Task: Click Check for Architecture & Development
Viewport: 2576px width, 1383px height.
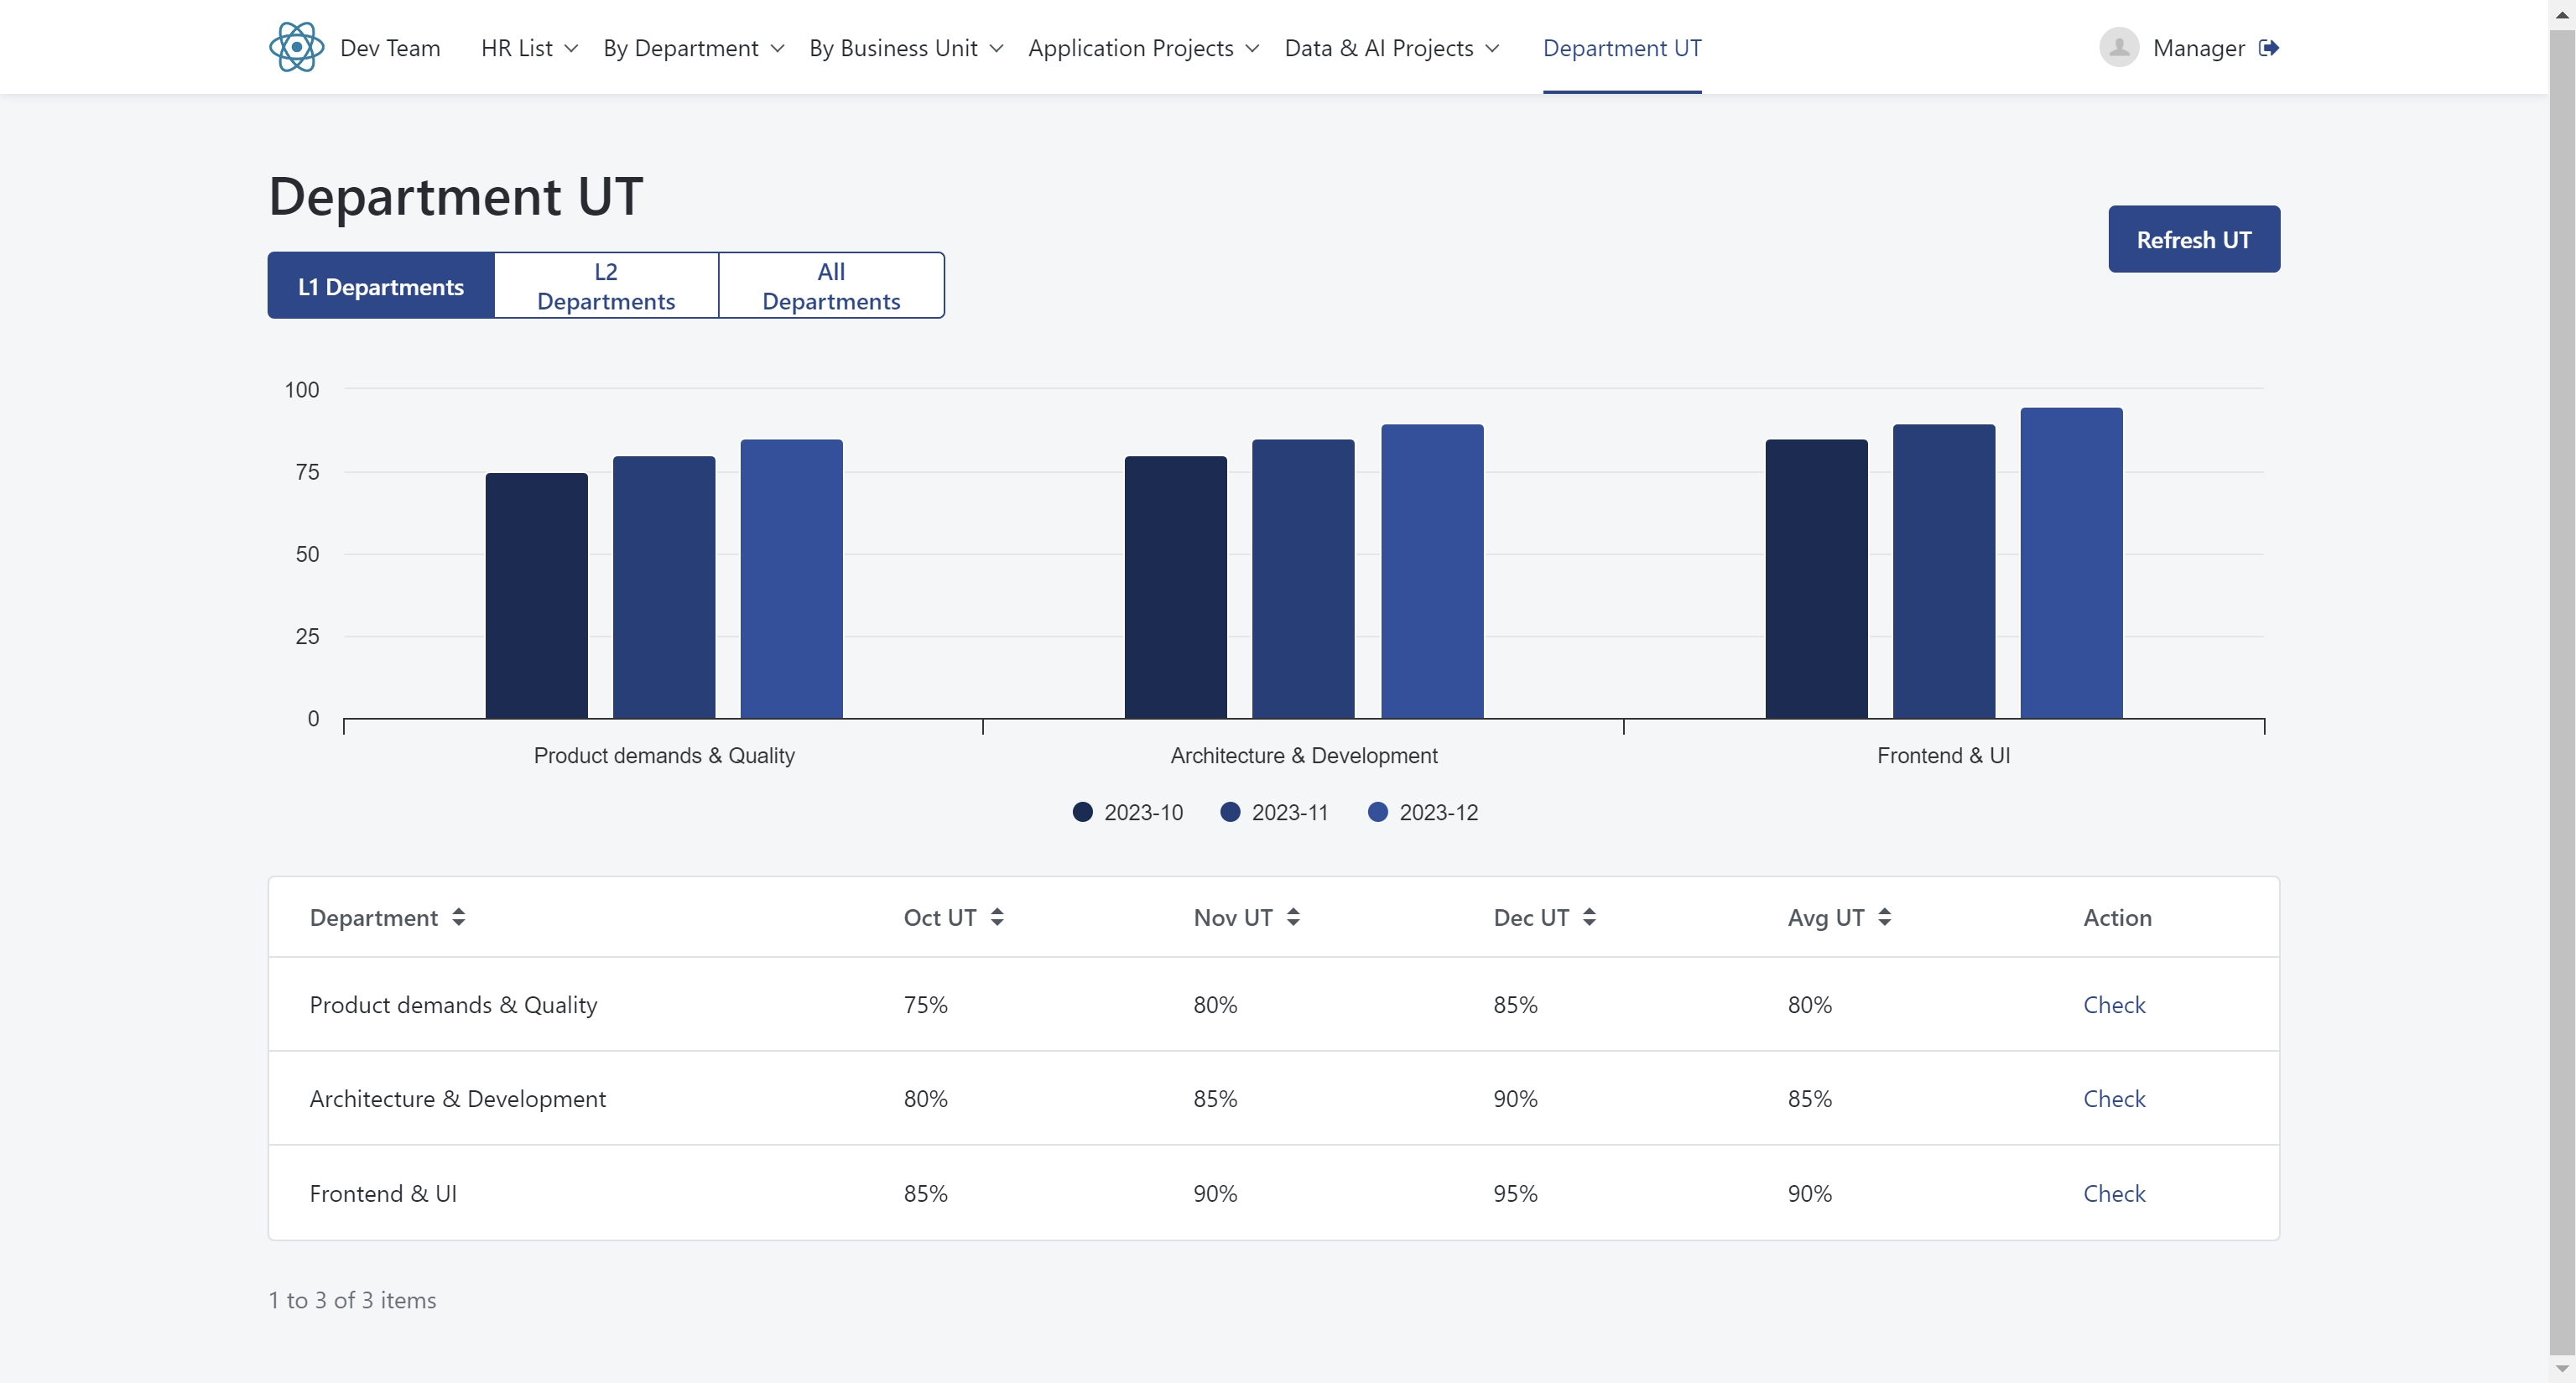Action: [x=2114, y=1098]
